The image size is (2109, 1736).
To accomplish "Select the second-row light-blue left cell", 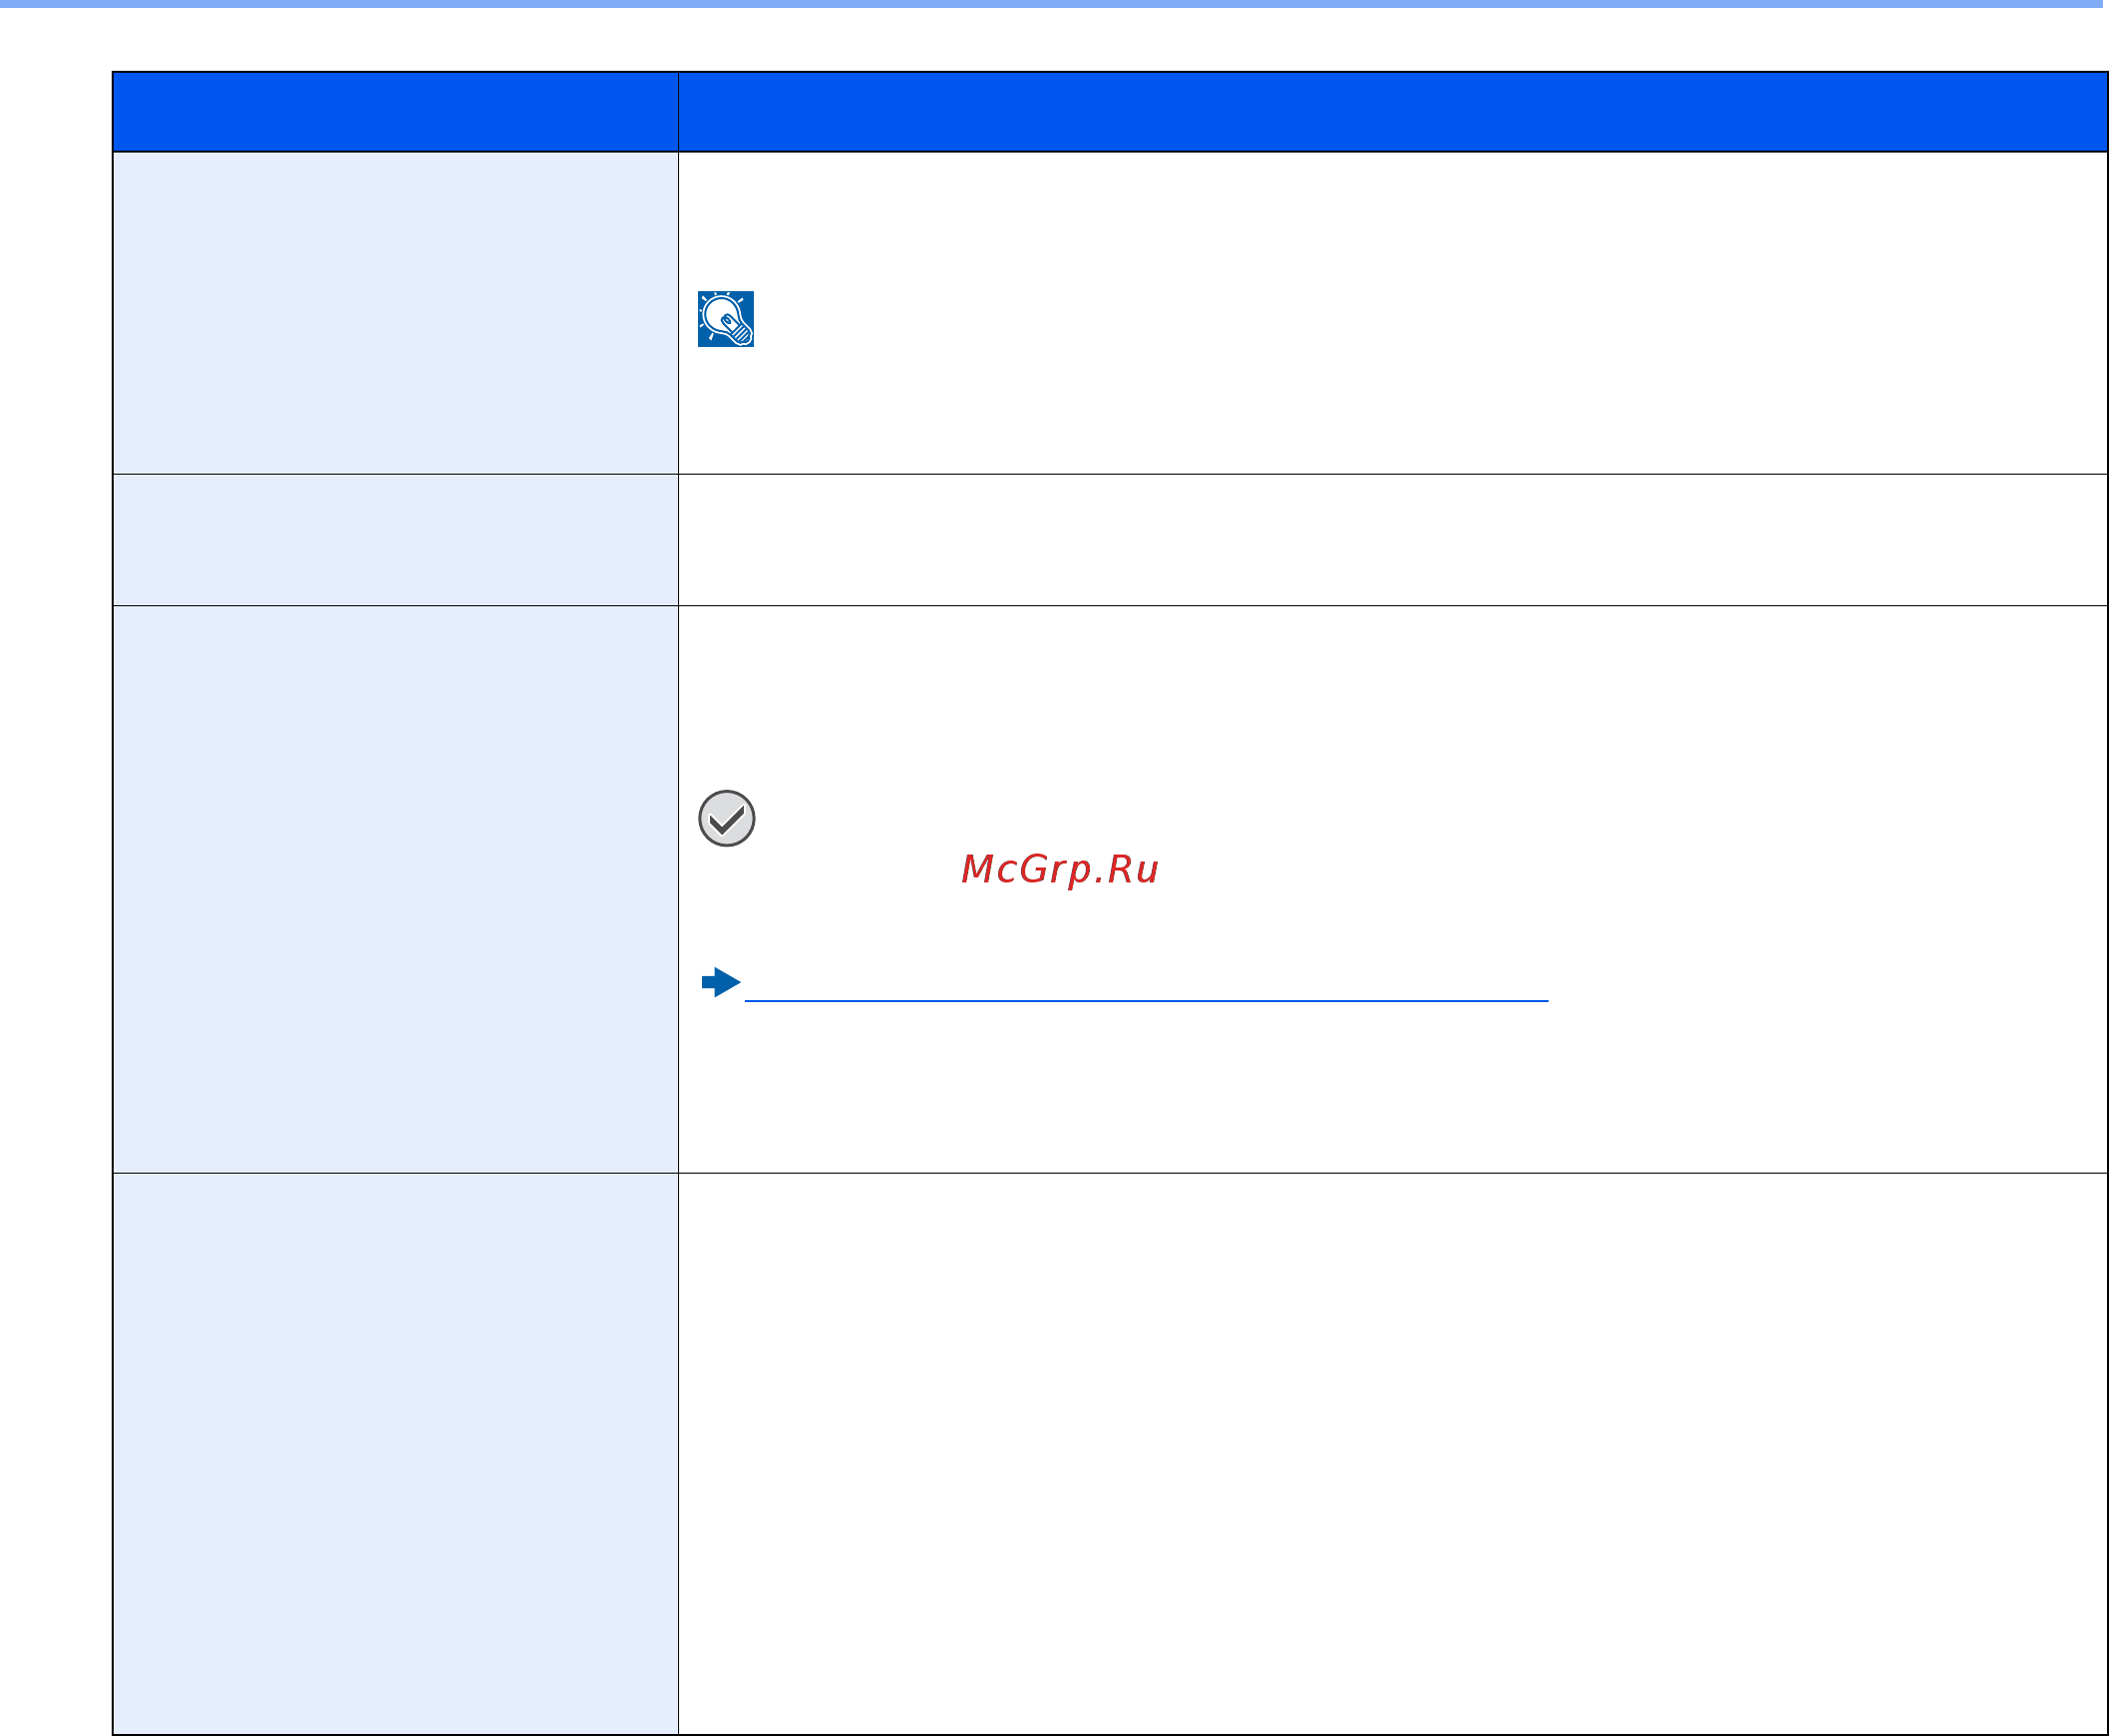I will [x=395, y=540].
